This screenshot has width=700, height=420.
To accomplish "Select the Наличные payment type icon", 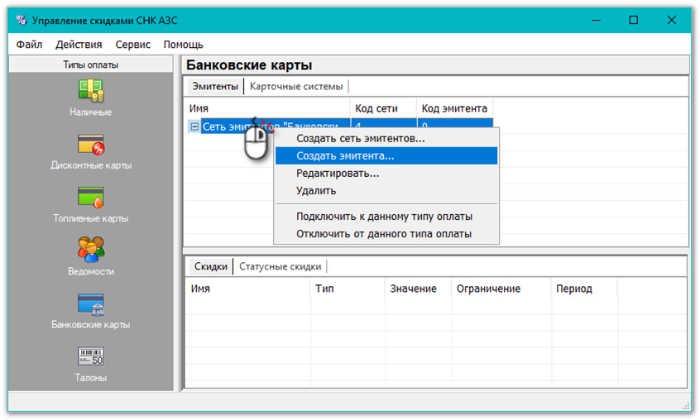I will [x=91, y=90].
